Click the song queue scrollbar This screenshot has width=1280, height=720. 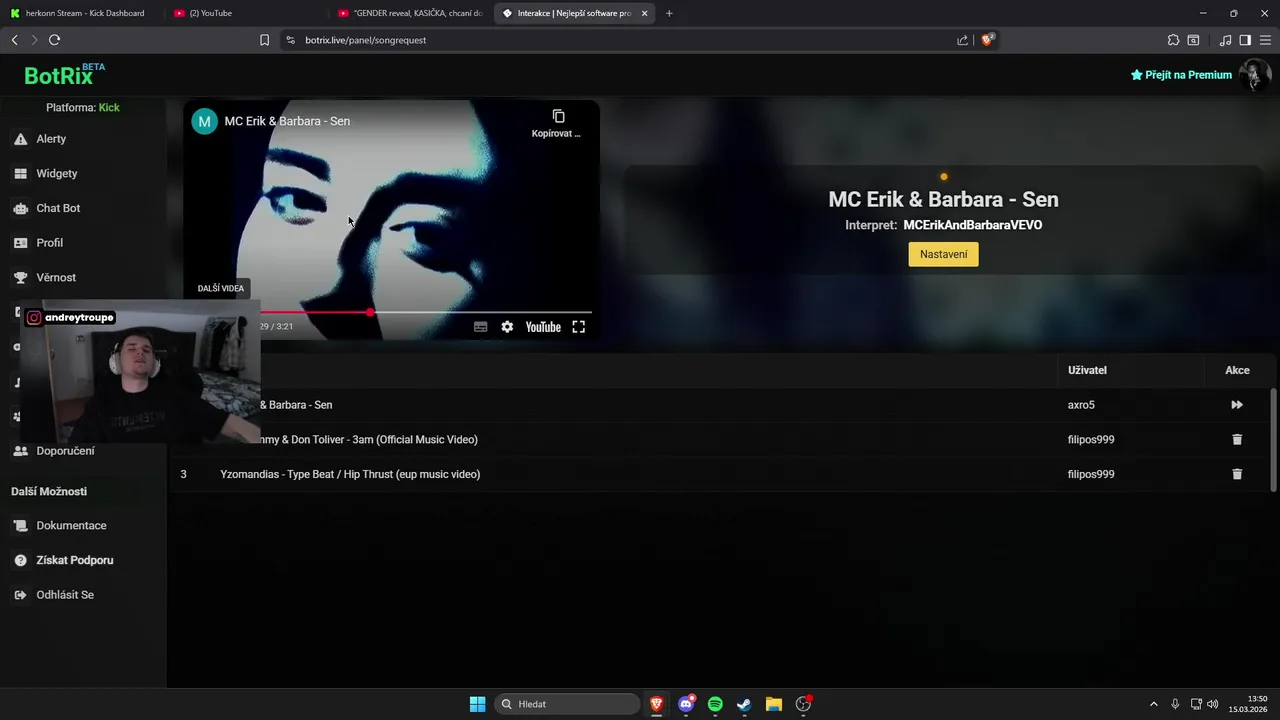click(x=1273, y=438)
